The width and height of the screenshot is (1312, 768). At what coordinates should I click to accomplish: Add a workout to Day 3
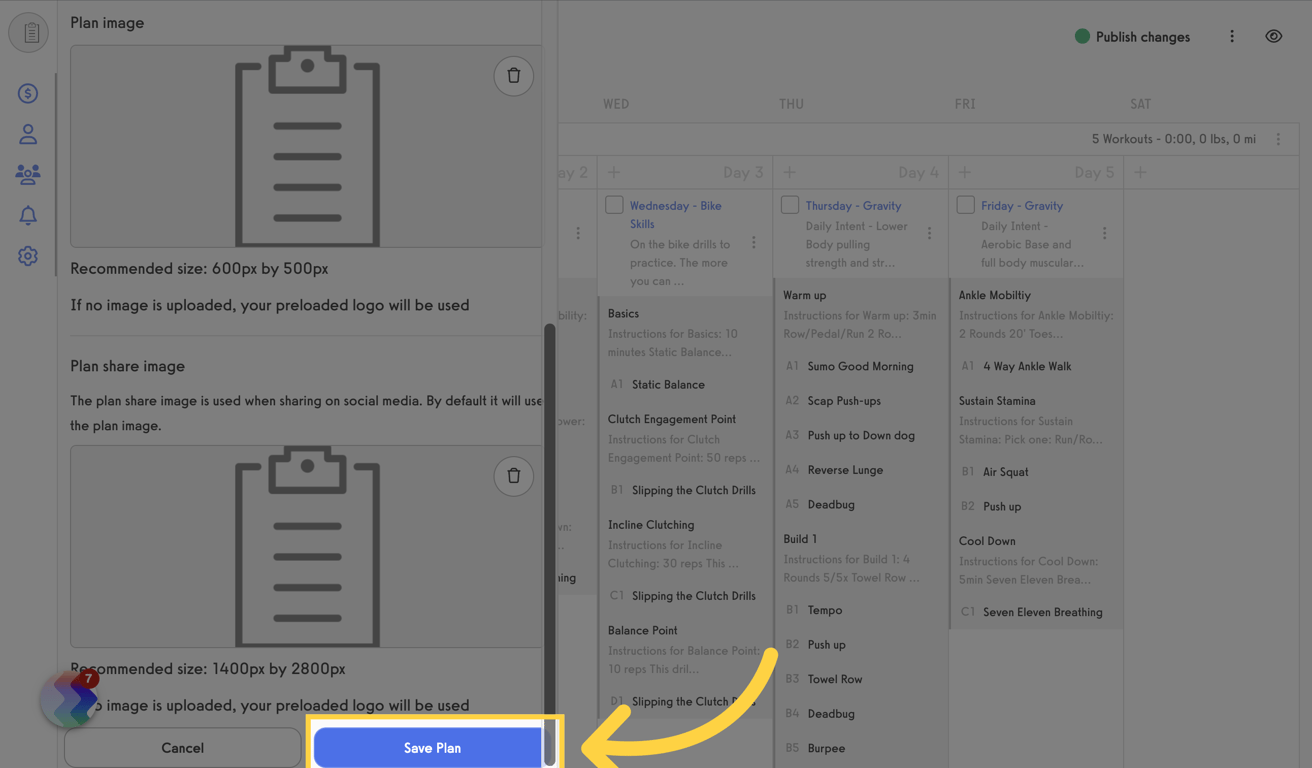(x=614, y=172)
